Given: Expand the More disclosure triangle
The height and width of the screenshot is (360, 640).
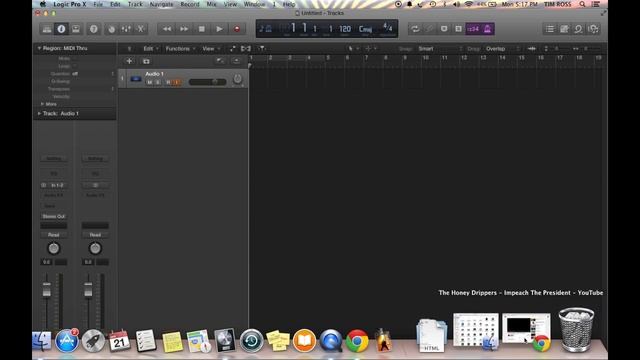Looking at the screenshot, I should pyautogui.click(x=42, y=104).
